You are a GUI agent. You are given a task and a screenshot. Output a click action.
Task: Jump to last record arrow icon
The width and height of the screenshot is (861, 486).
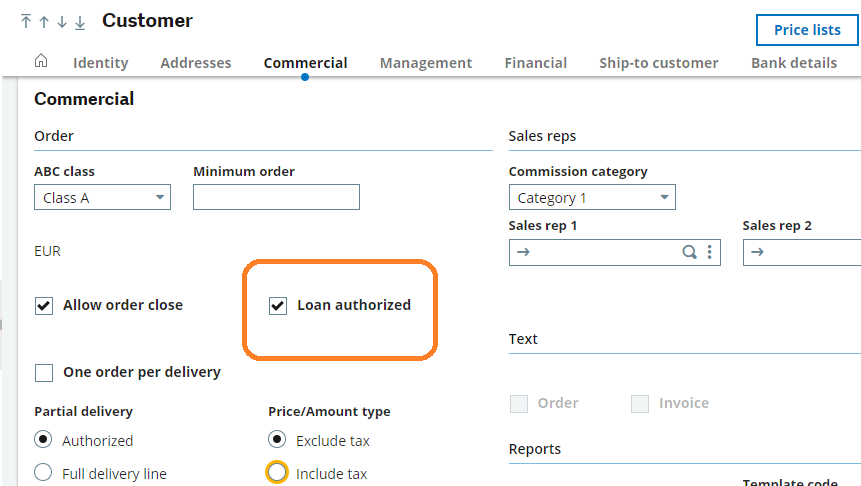click(x=80, y=22)
